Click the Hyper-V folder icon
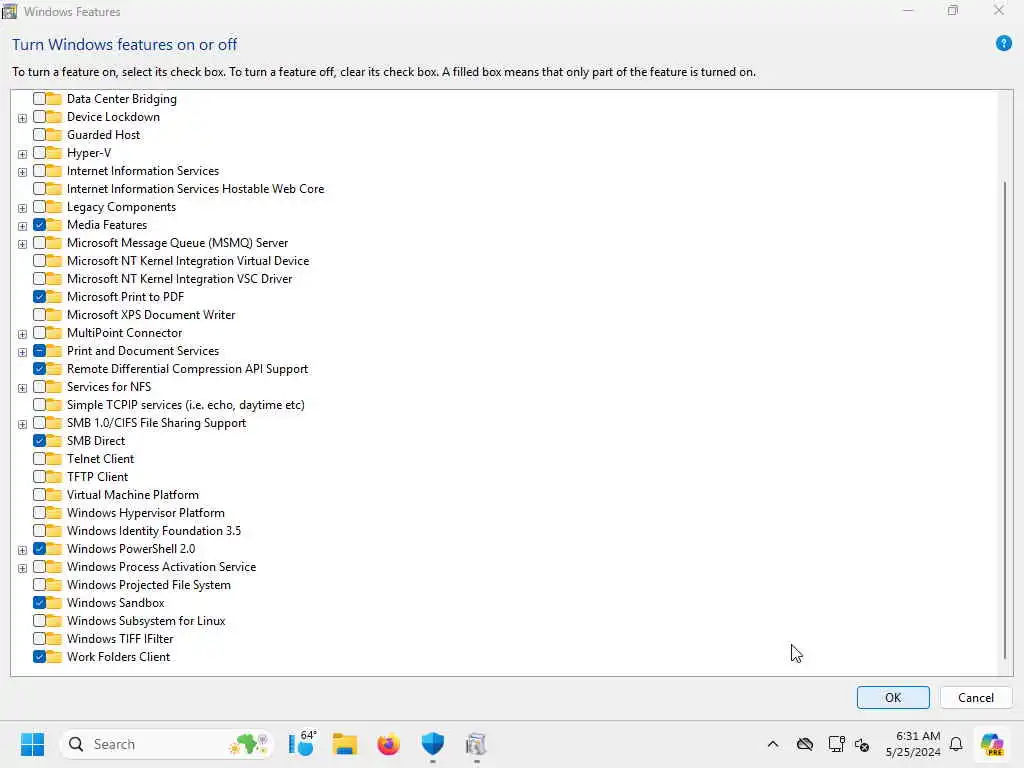The image size is (1024, 768). click(x=54, y=153)
